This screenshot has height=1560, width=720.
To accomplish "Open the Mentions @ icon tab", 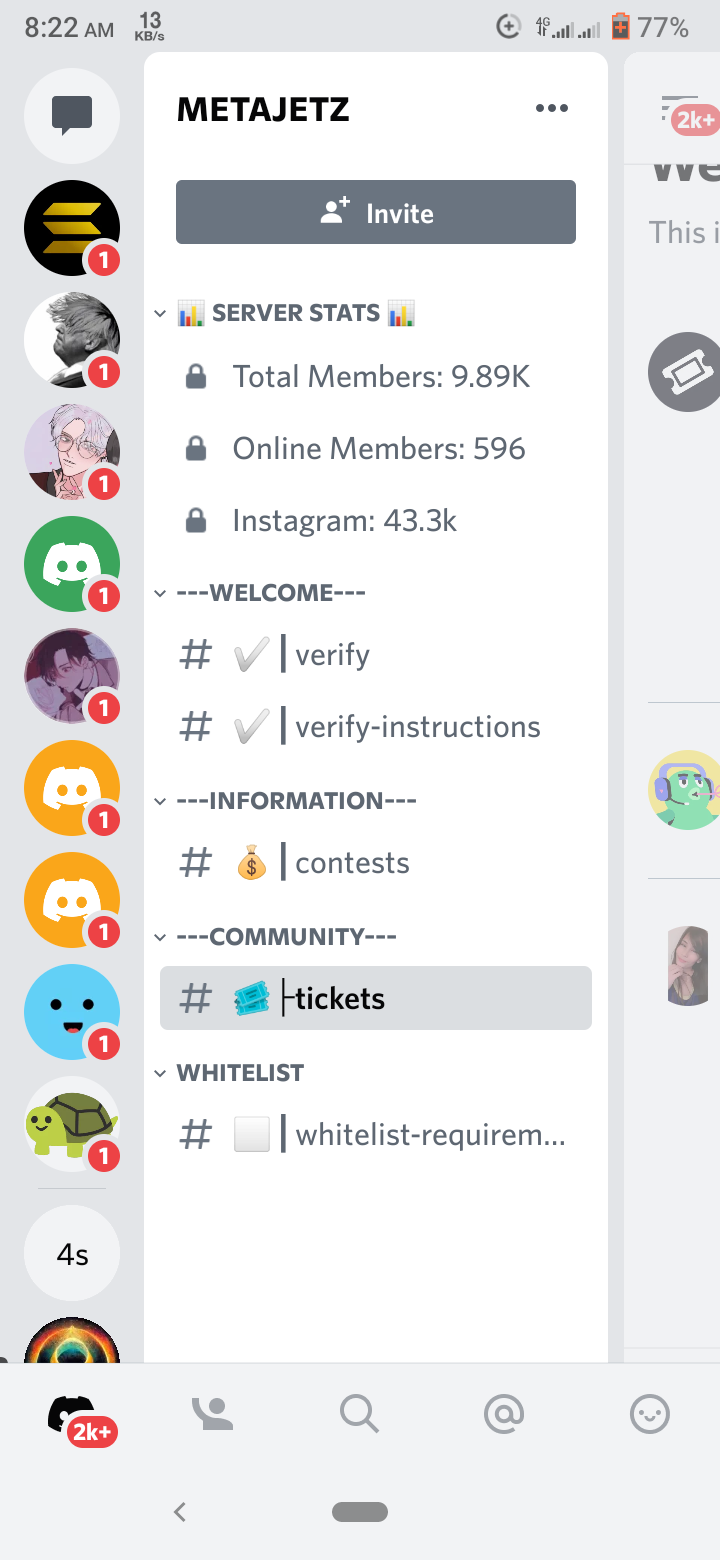I will [504, 1414].
